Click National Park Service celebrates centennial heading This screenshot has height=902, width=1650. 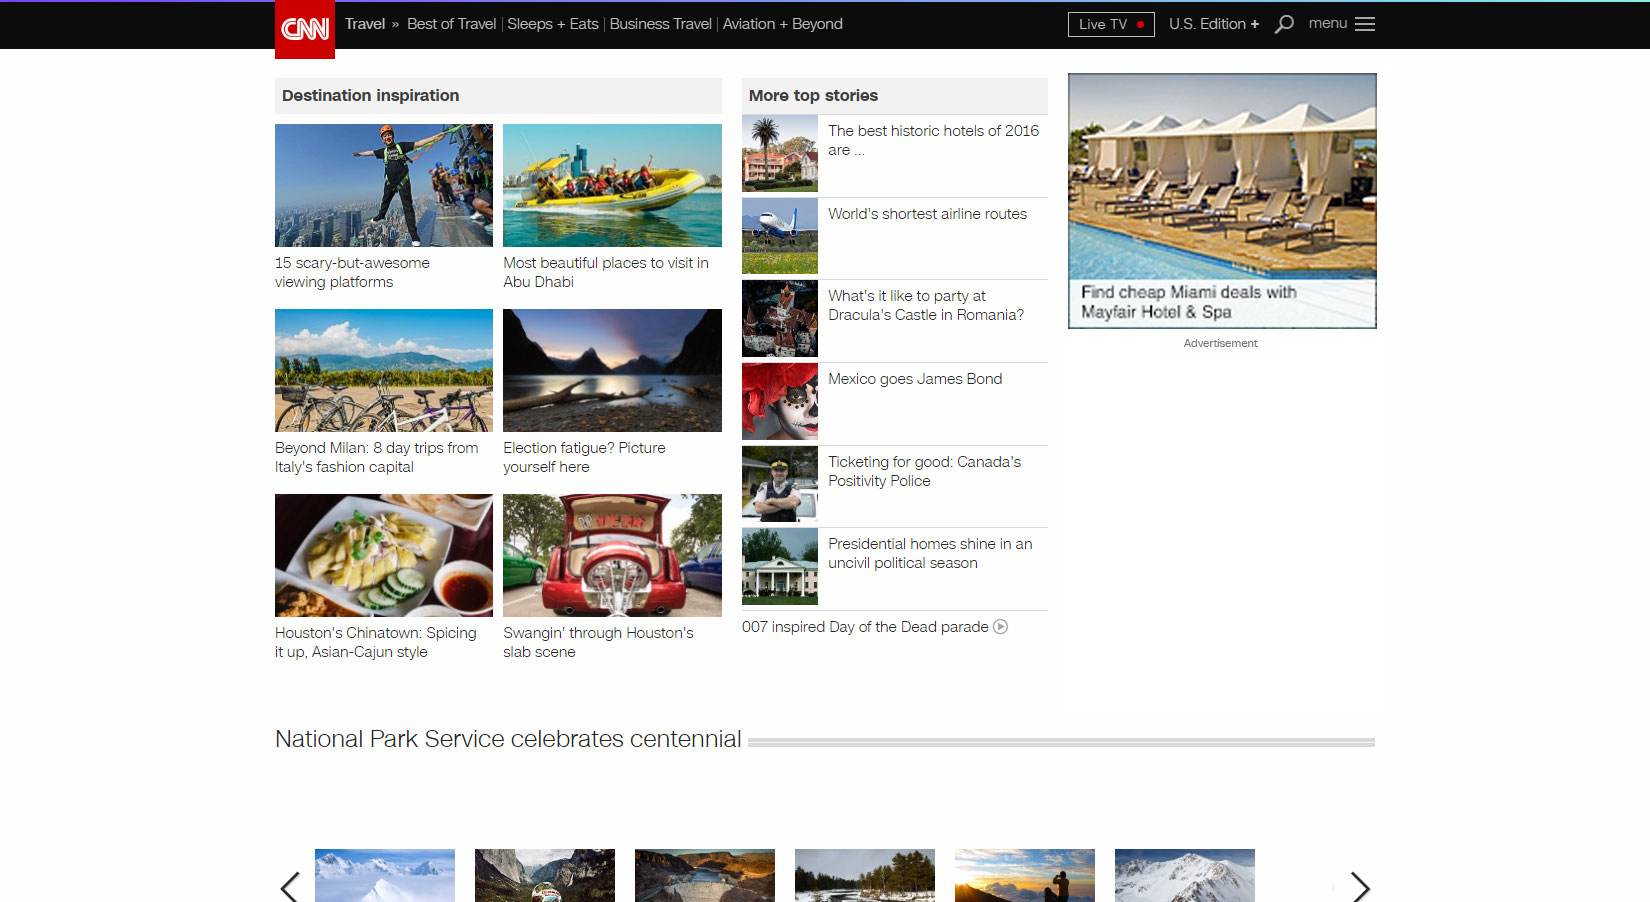tap(508, 739)
